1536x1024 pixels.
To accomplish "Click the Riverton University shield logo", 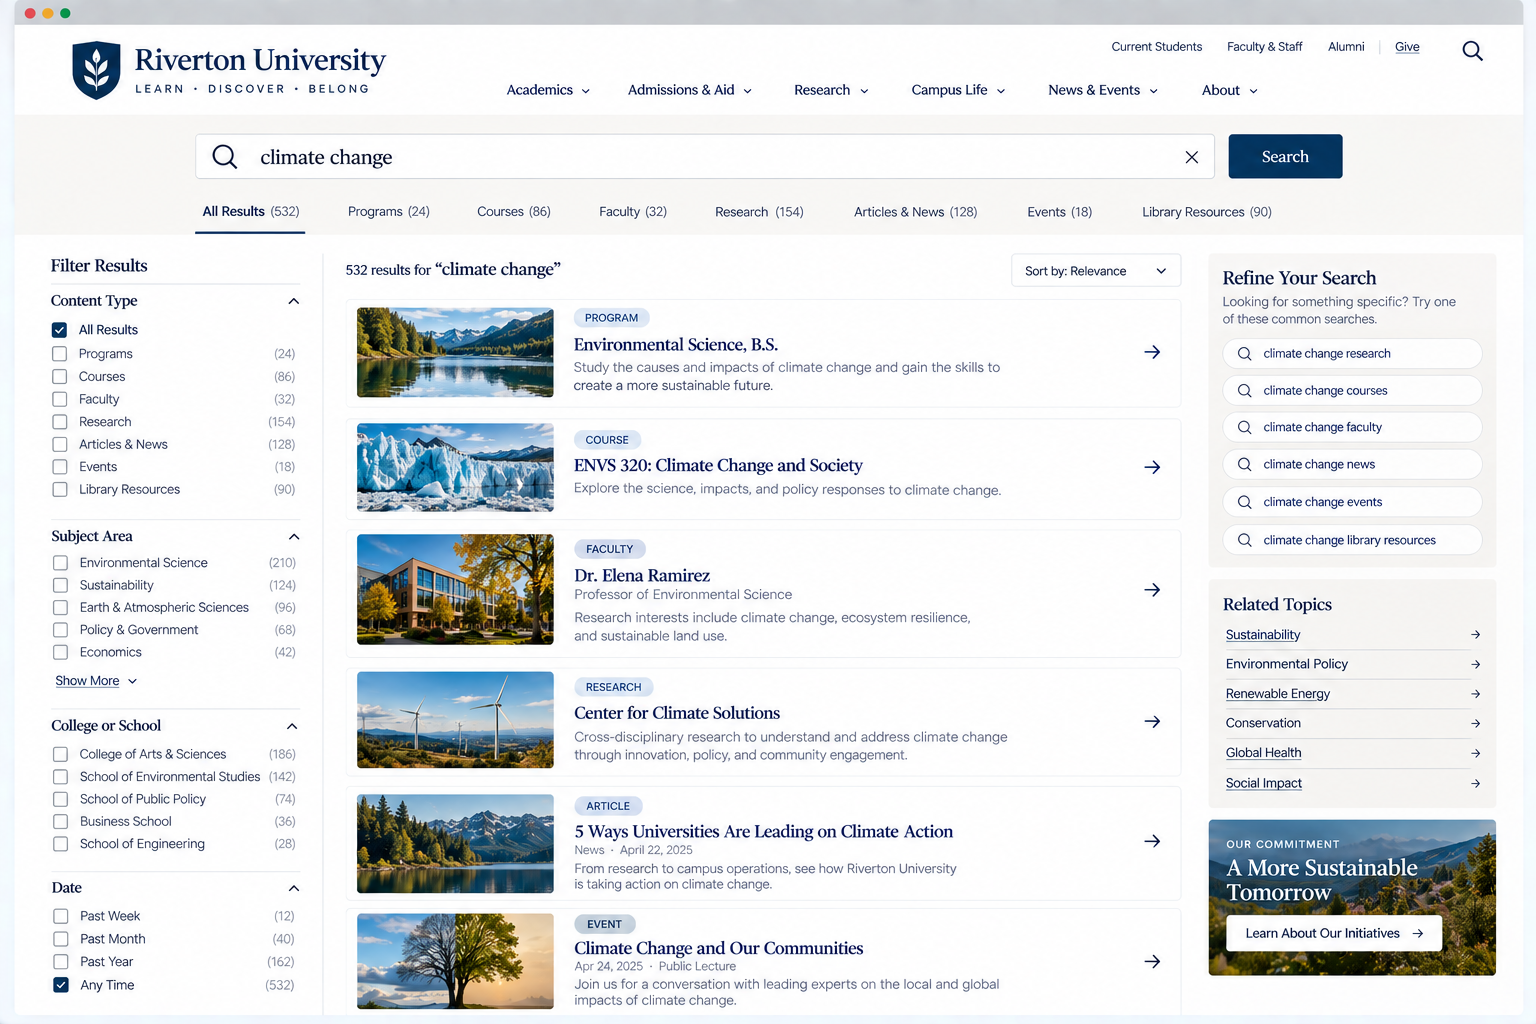I will 97,70.
